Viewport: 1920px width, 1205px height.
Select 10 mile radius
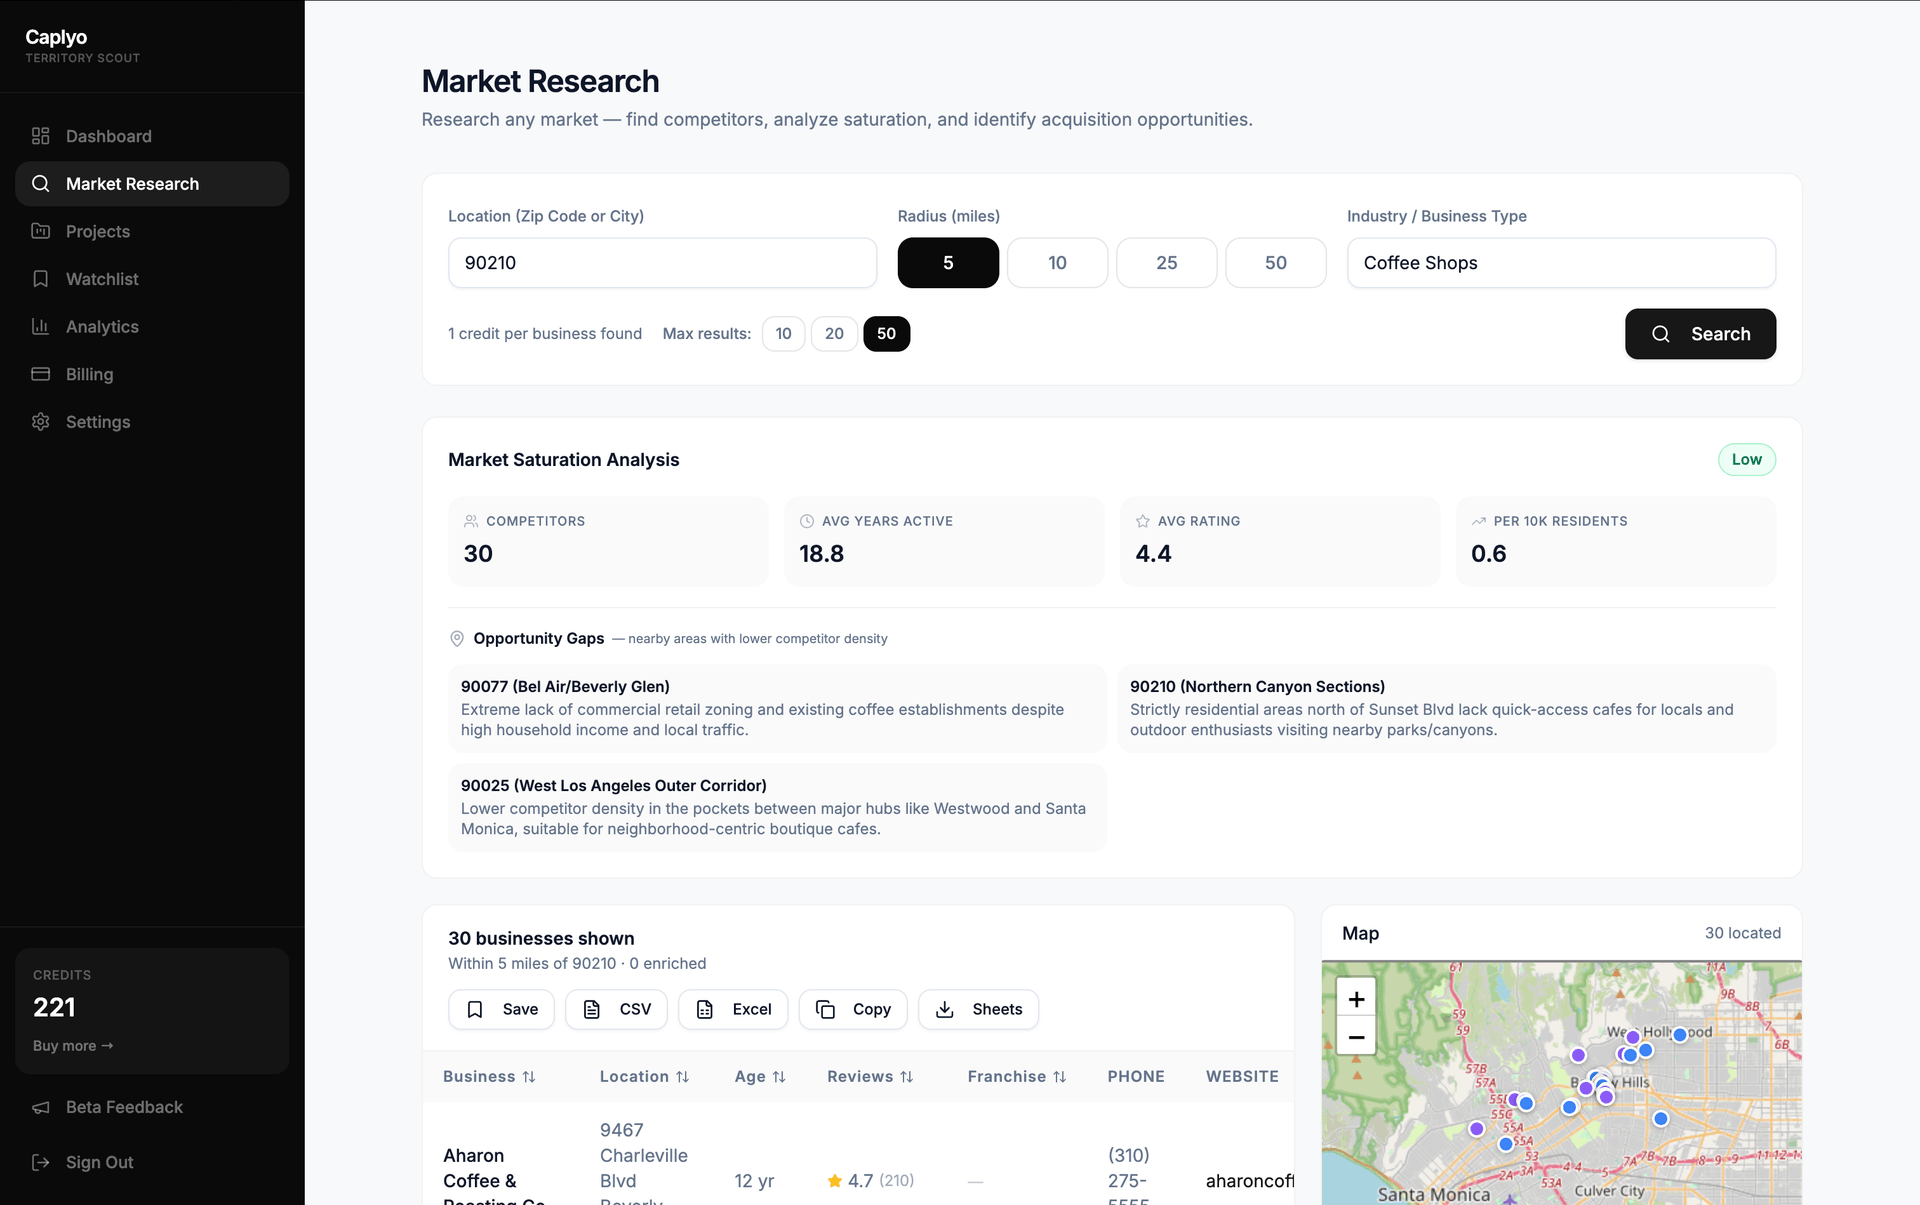click(1057, 263)
